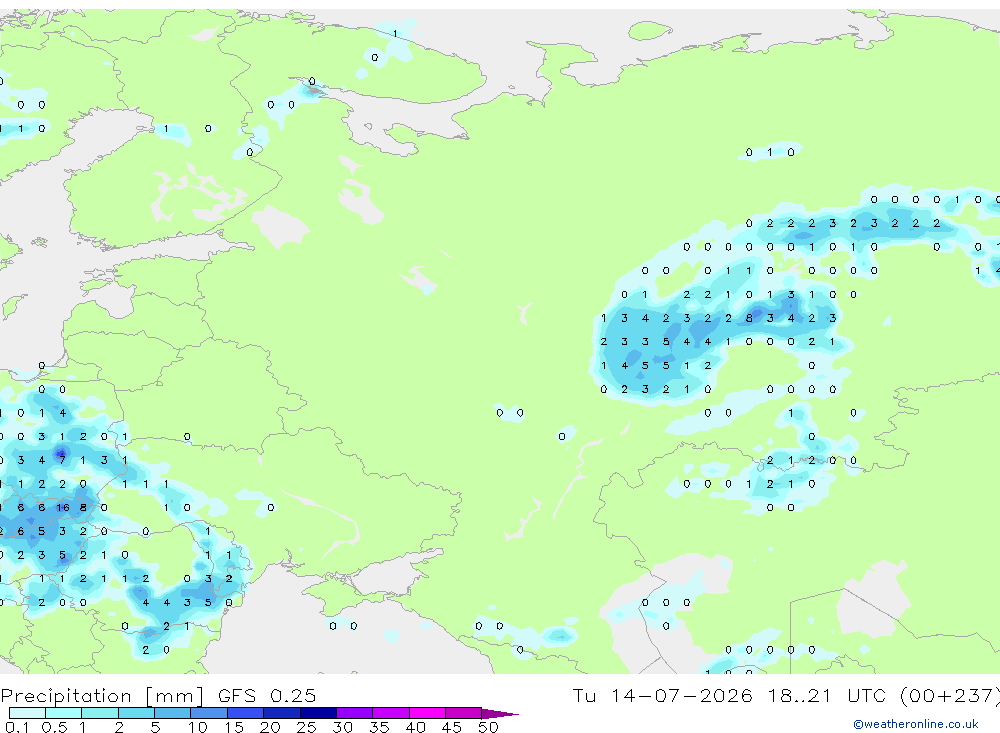Click legend label '0.5'
Image resolution: width=1000 pixels, height=733 pixels.
pos(54,727)
